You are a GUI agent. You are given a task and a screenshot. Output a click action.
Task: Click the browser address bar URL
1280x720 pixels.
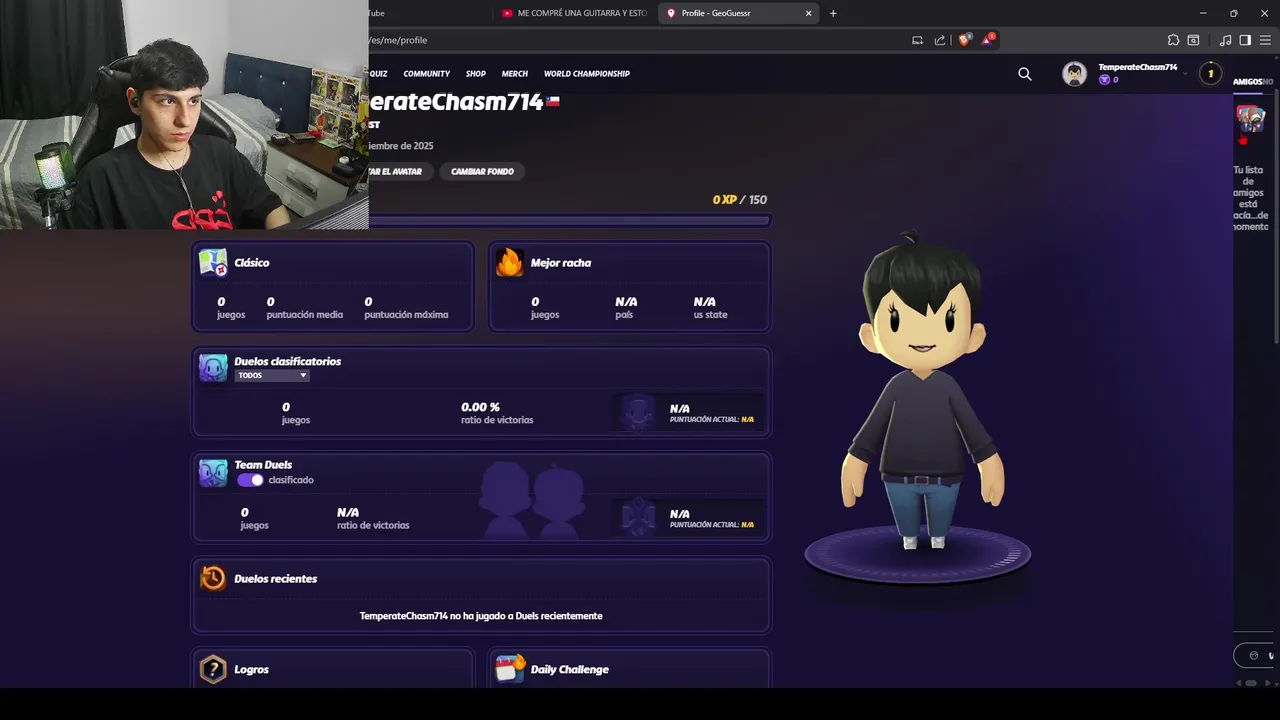tap(400, 40)
